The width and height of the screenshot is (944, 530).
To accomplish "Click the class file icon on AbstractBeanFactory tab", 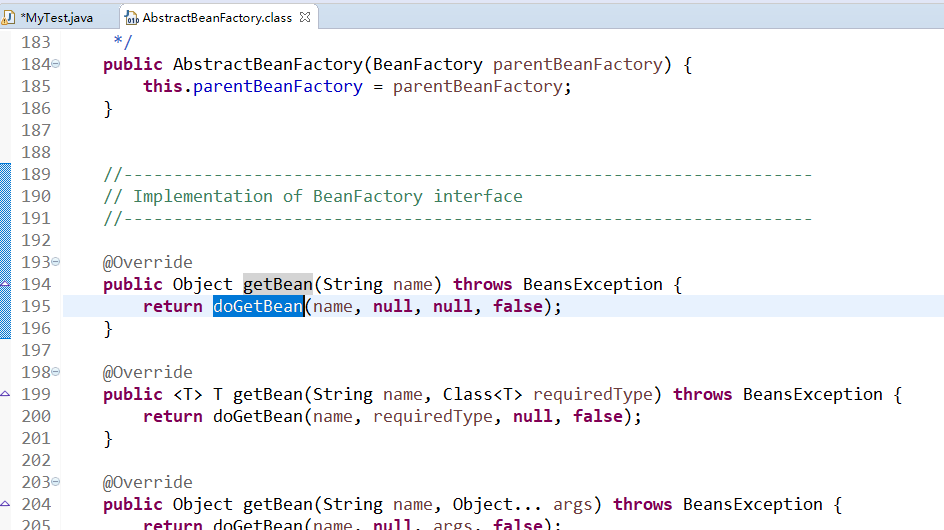I will click(131, 18).
